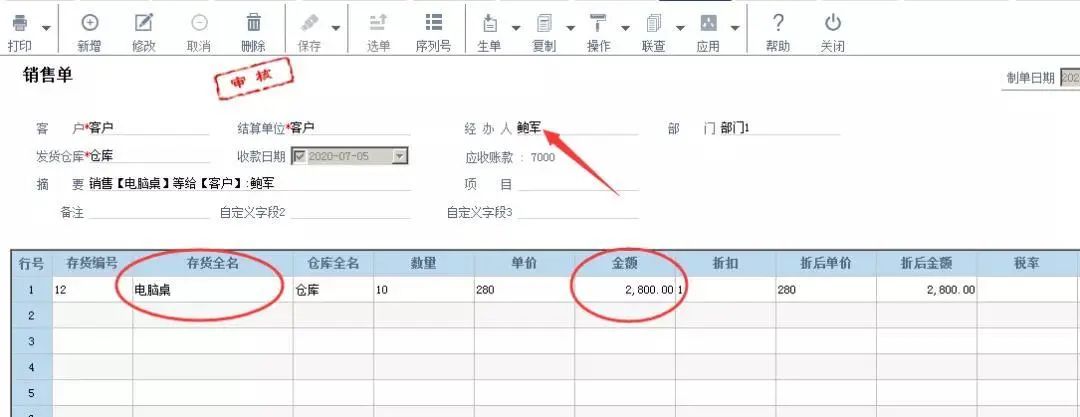The height and width of the screenshot is (417, 1080).
Task: Click the 生单 generate order icon
Action: [490, 23]
